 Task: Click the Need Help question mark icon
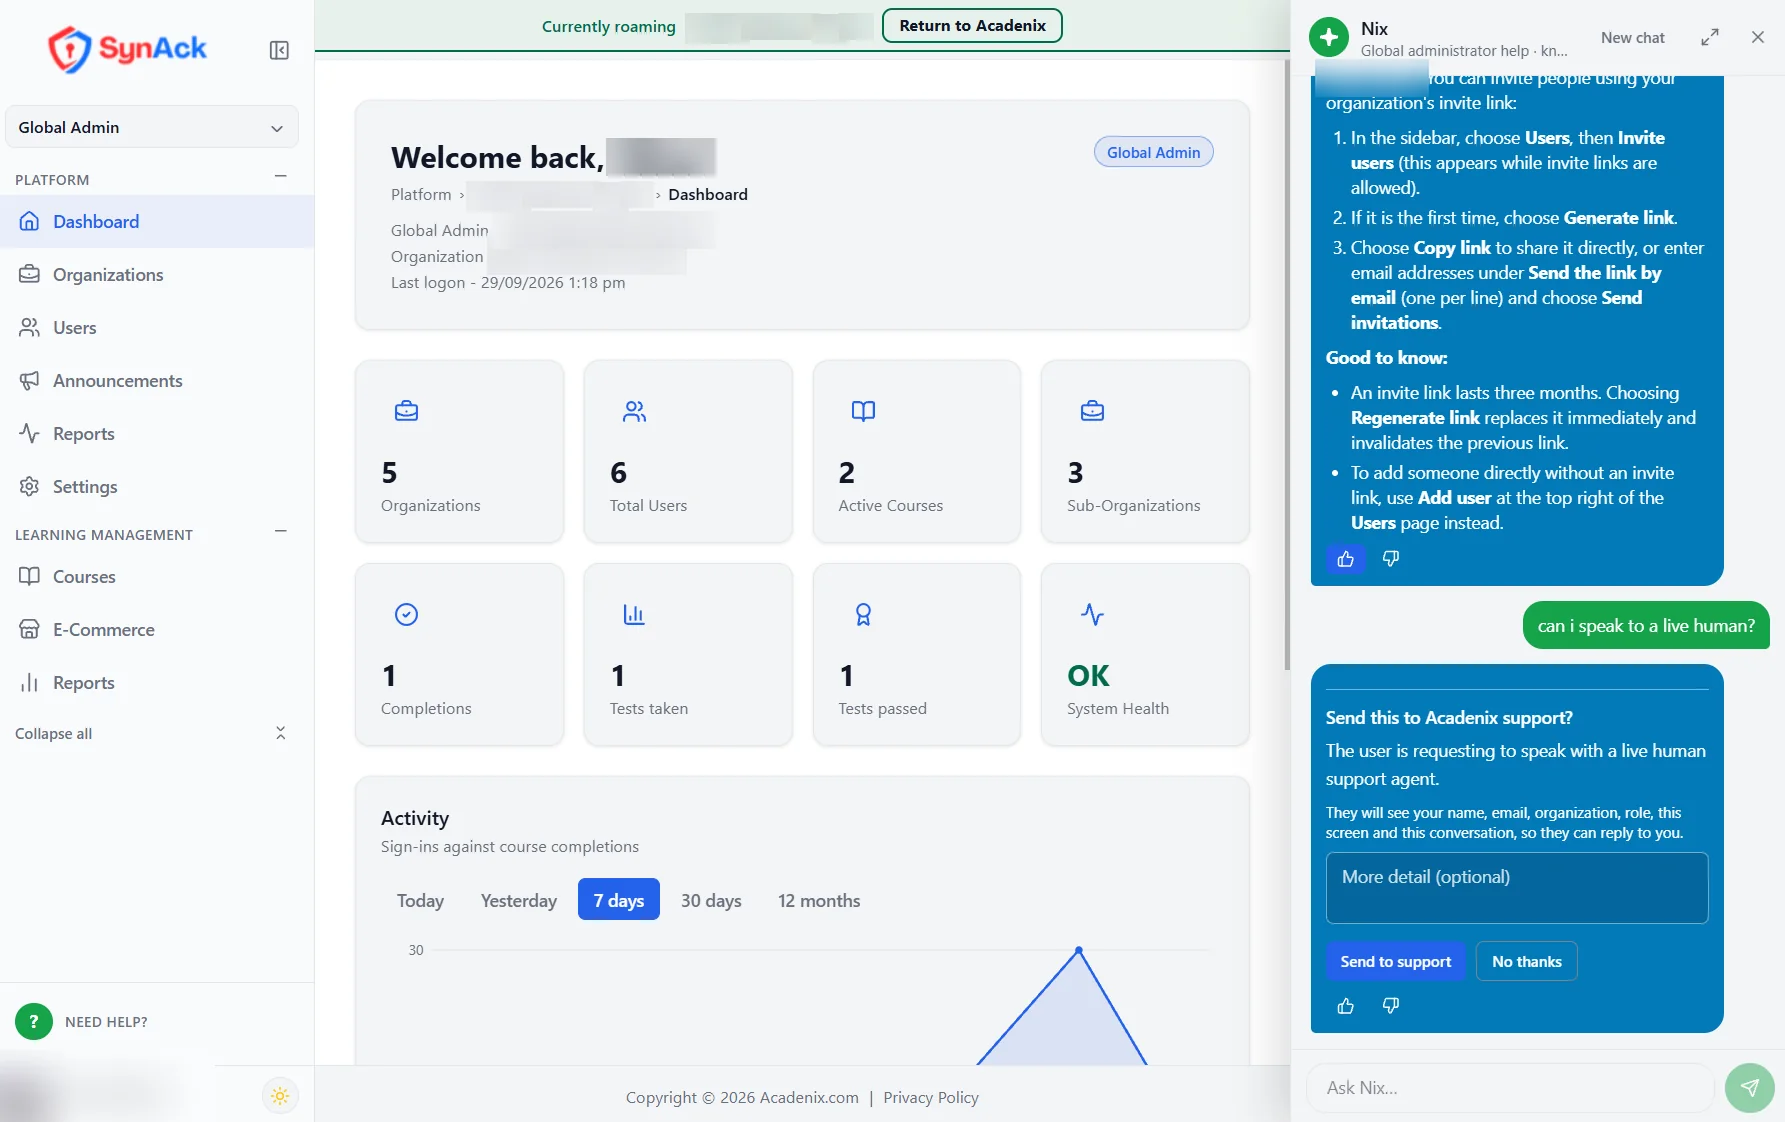[34, 1021]
